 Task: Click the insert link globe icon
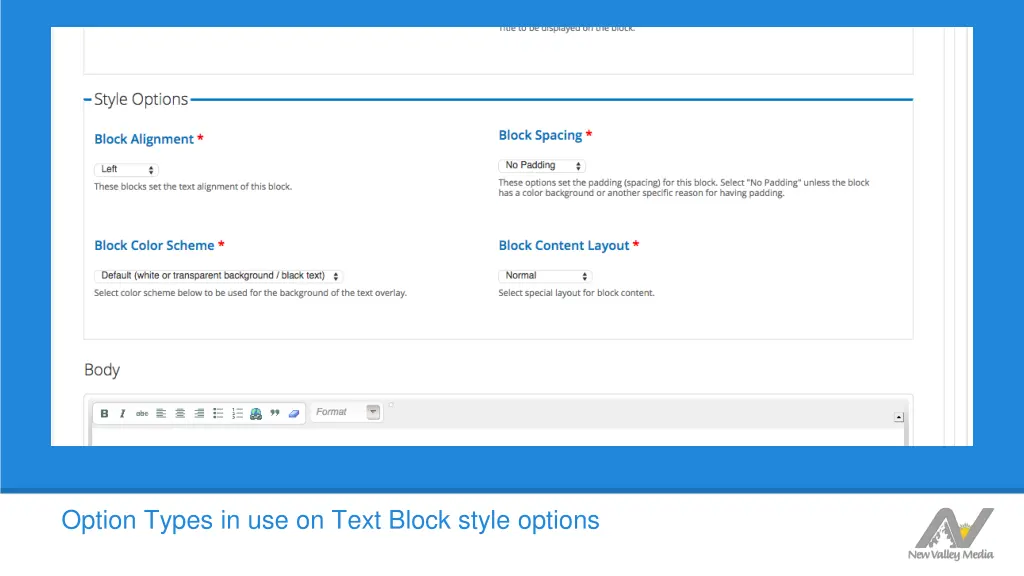tap(256, 413)
